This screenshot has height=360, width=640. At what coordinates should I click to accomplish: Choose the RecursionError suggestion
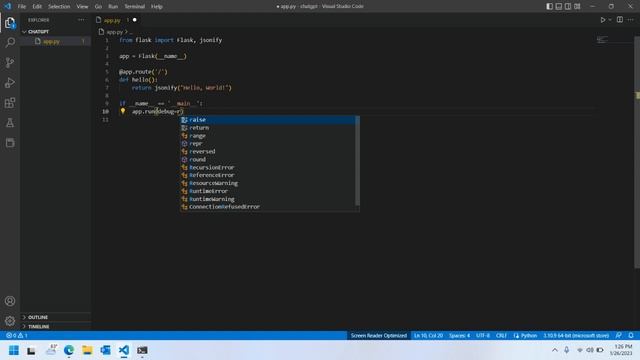click(268, 167)
